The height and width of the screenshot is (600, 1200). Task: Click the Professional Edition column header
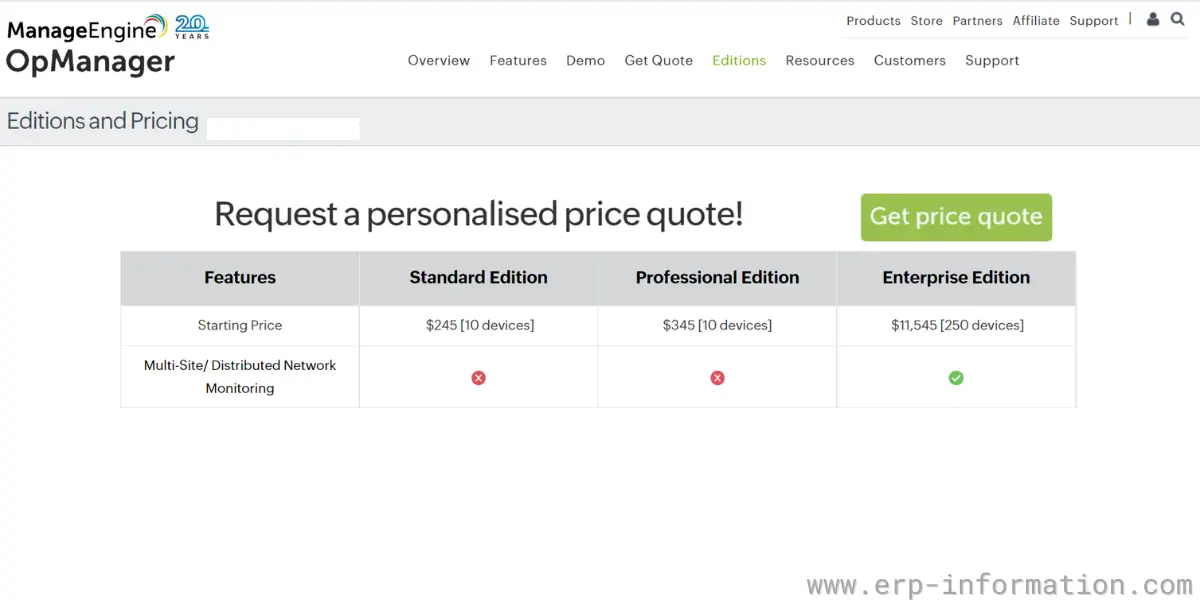717,278
